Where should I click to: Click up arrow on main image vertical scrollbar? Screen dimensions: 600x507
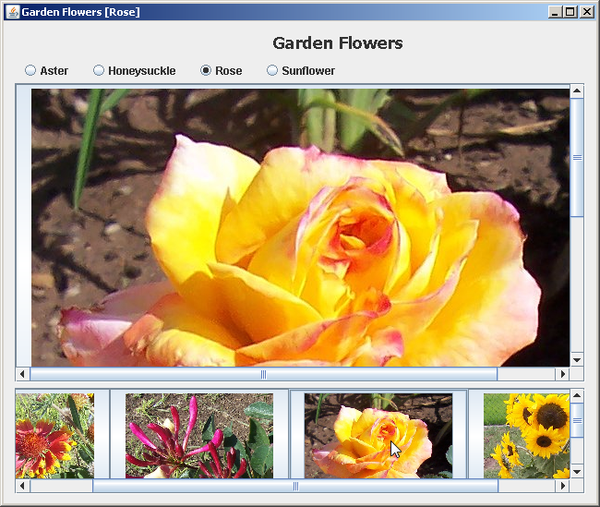pos(576,91)
